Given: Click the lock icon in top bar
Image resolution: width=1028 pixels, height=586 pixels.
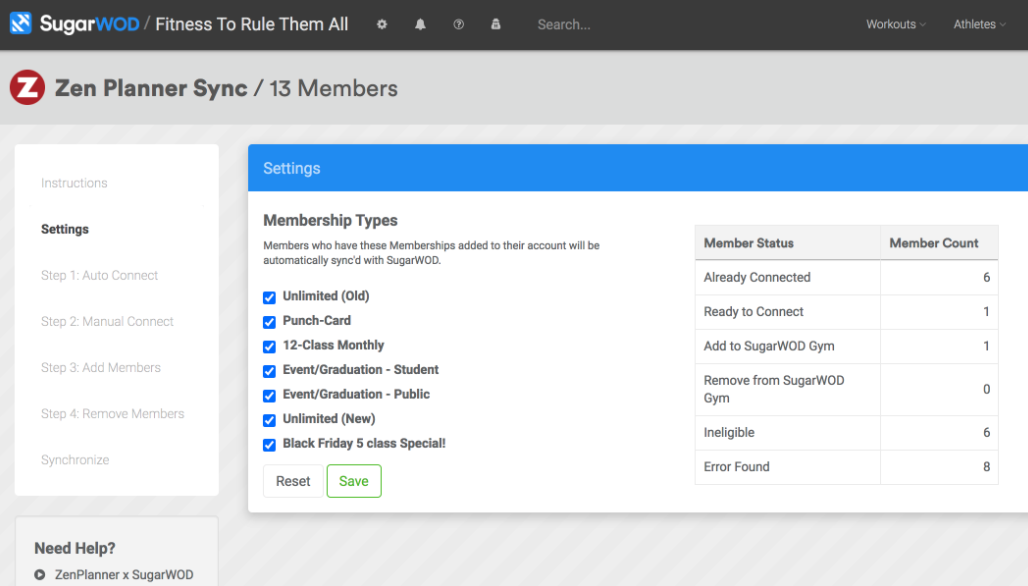Looking at the screenshot, I should tap(496, 24).
